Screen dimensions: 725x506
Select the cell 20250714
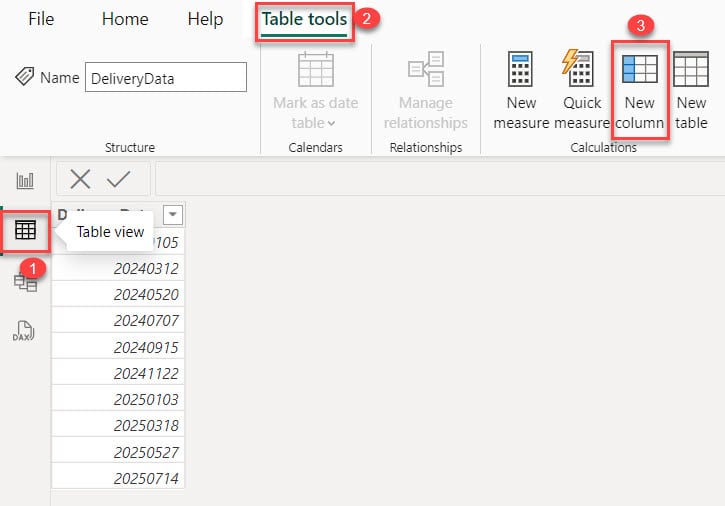(x=118, y=477)
